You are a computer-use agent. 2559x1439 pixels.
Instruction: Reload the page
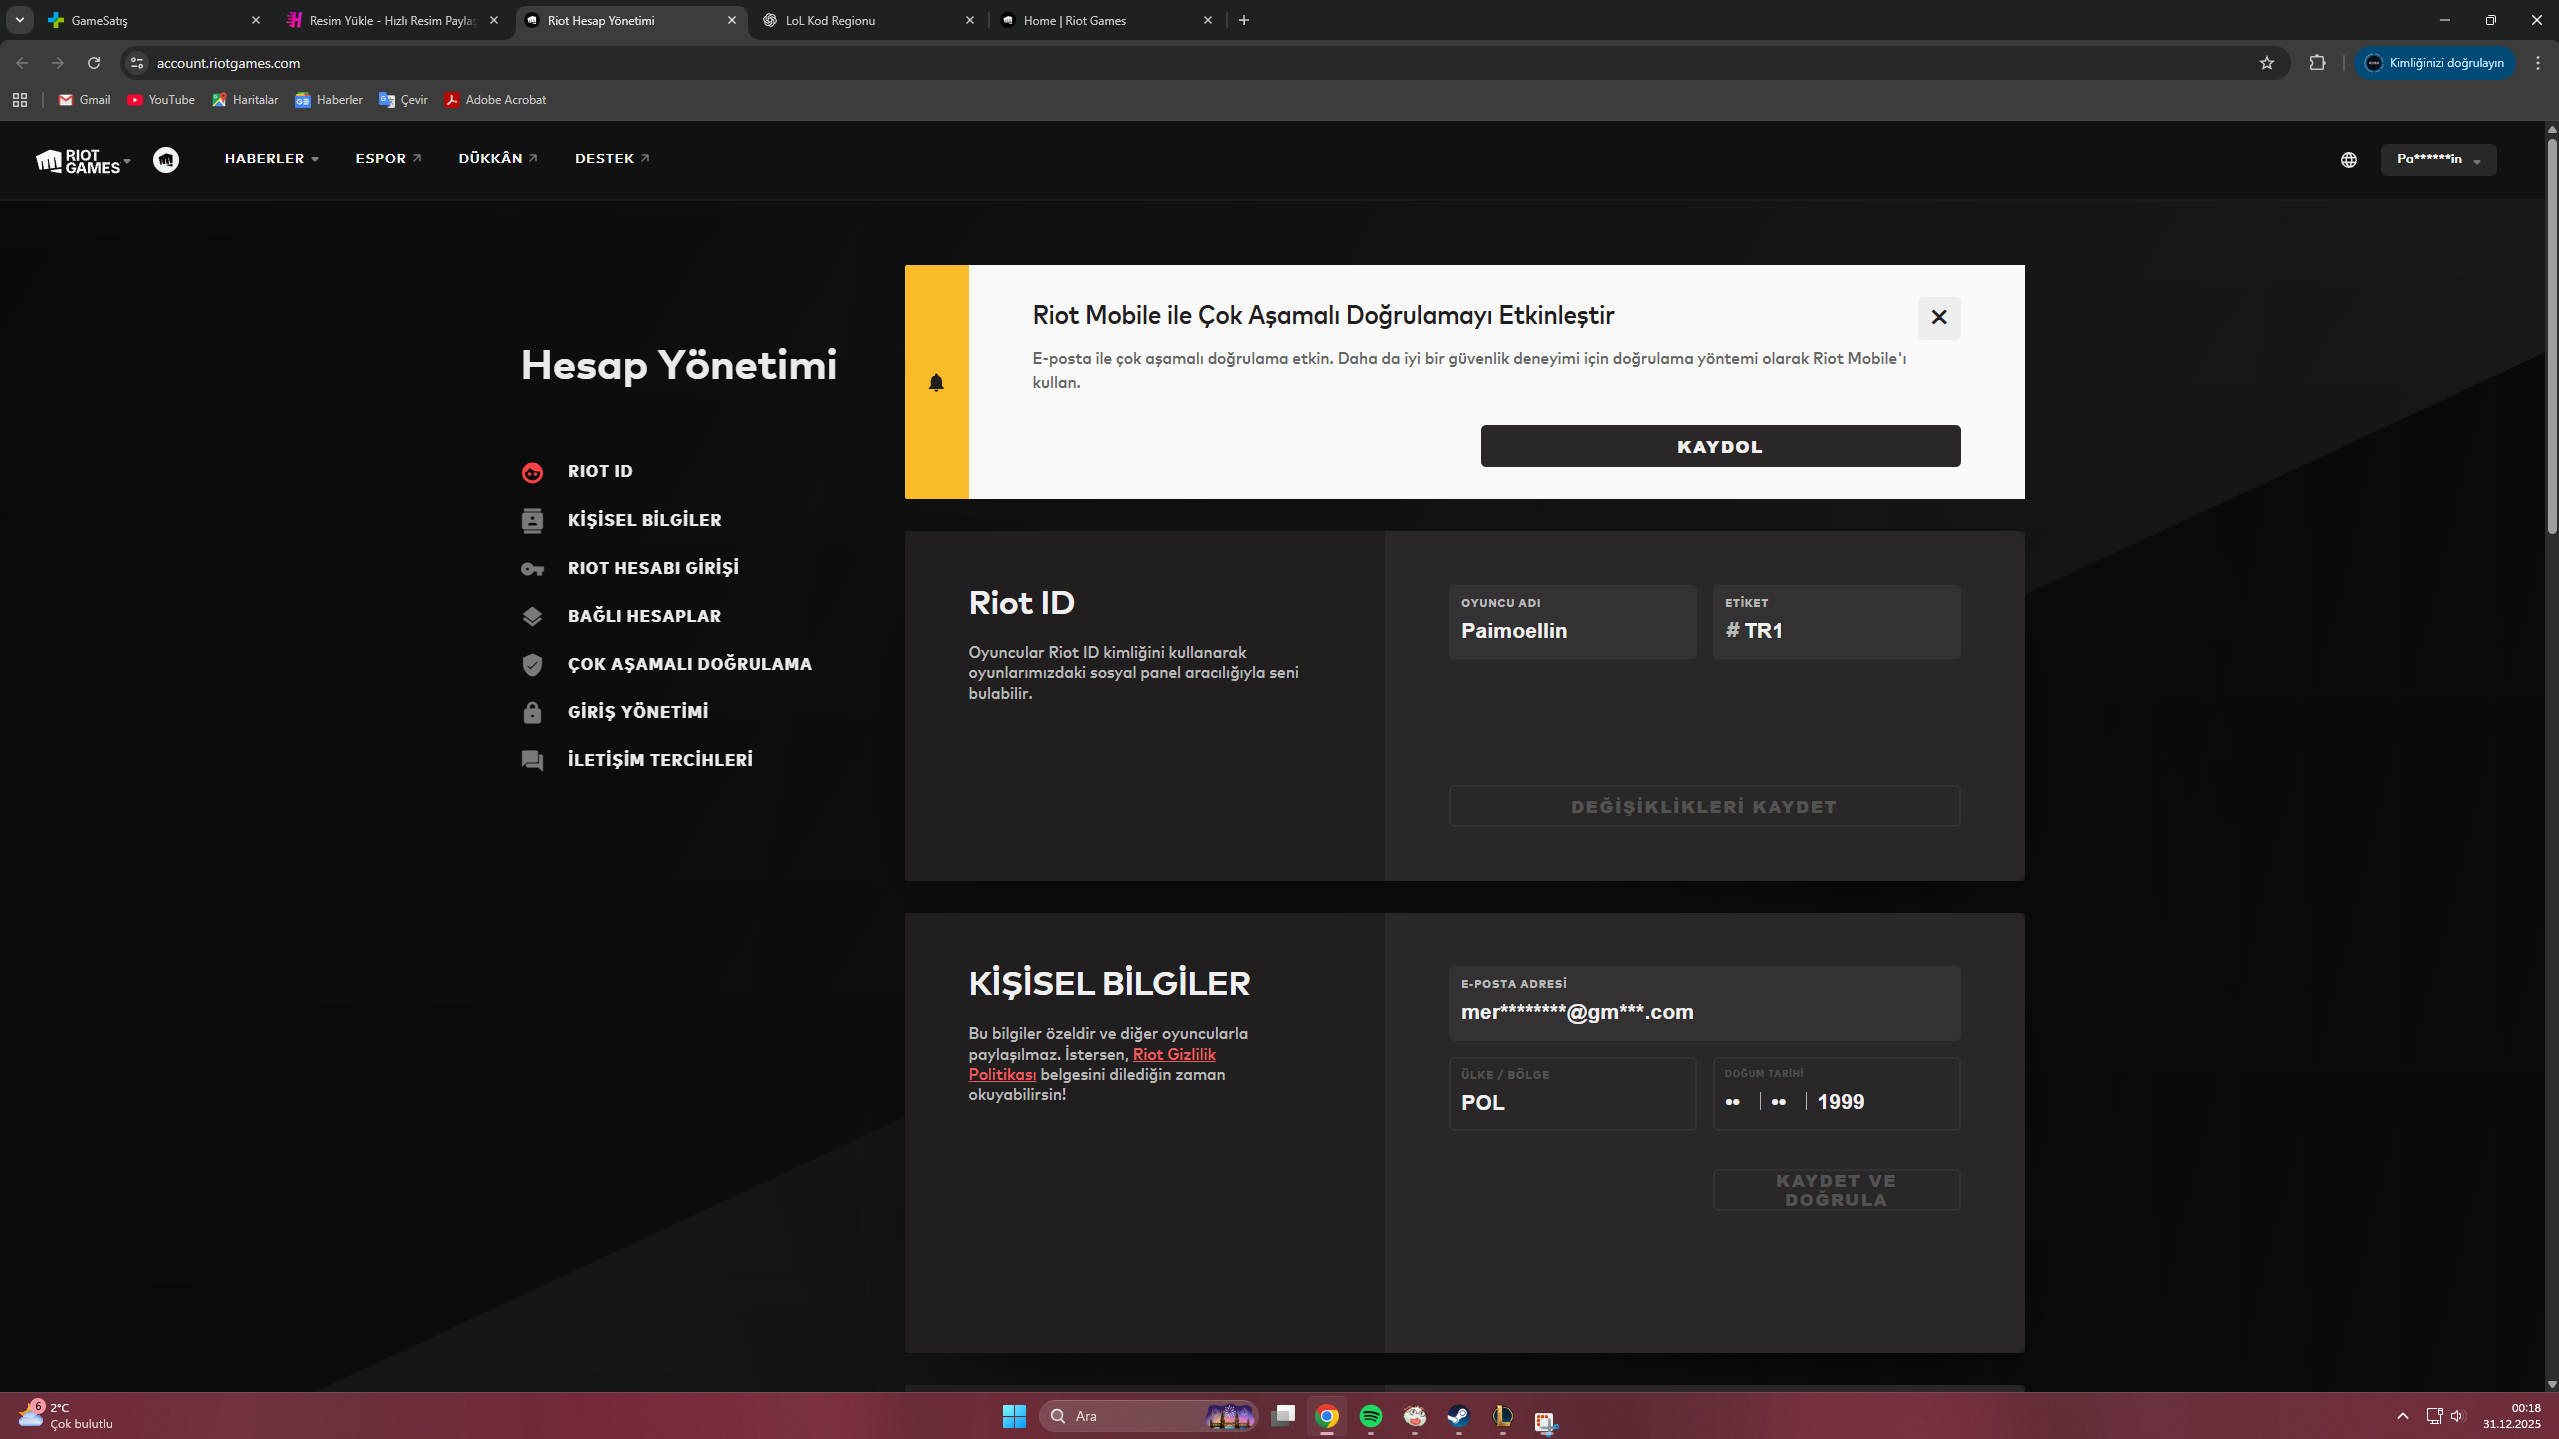pyautogui.click(x=94, y=63)
